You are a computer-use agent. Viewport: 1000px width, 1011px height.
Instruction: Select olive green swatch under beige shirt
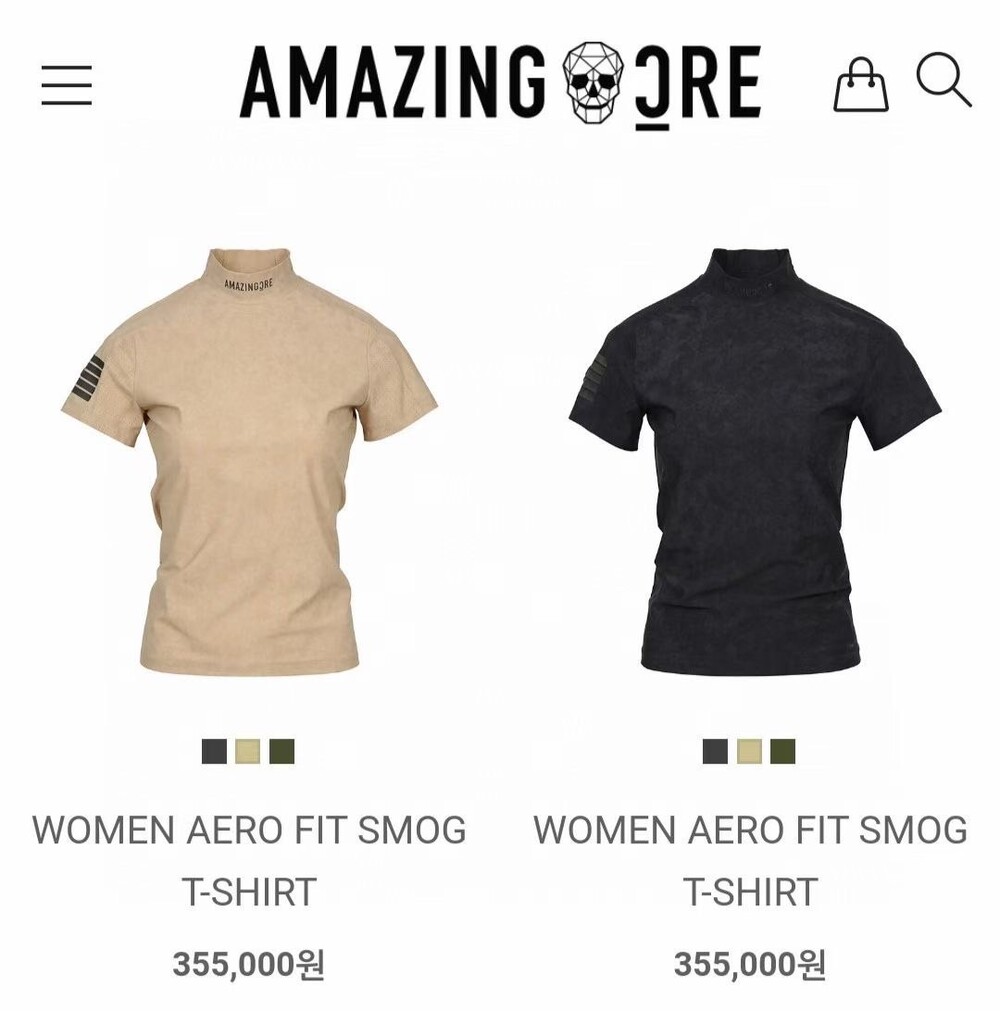pos(282,751)
